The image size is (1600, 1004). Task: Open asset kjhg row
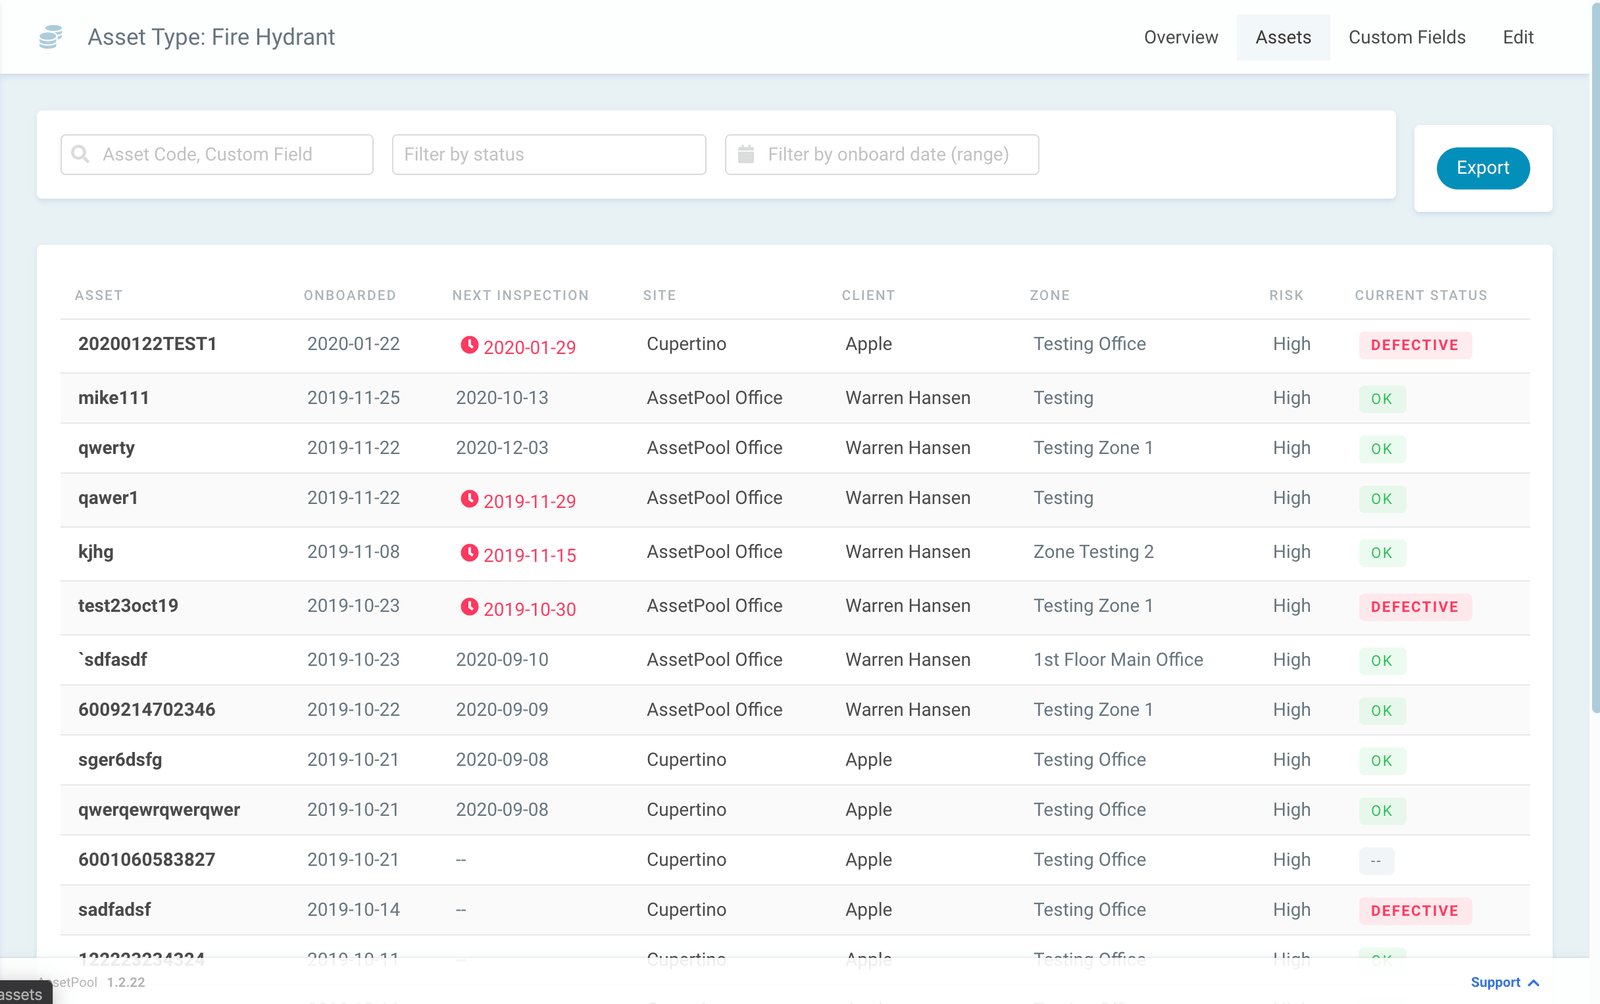click(x=795, y=553)
